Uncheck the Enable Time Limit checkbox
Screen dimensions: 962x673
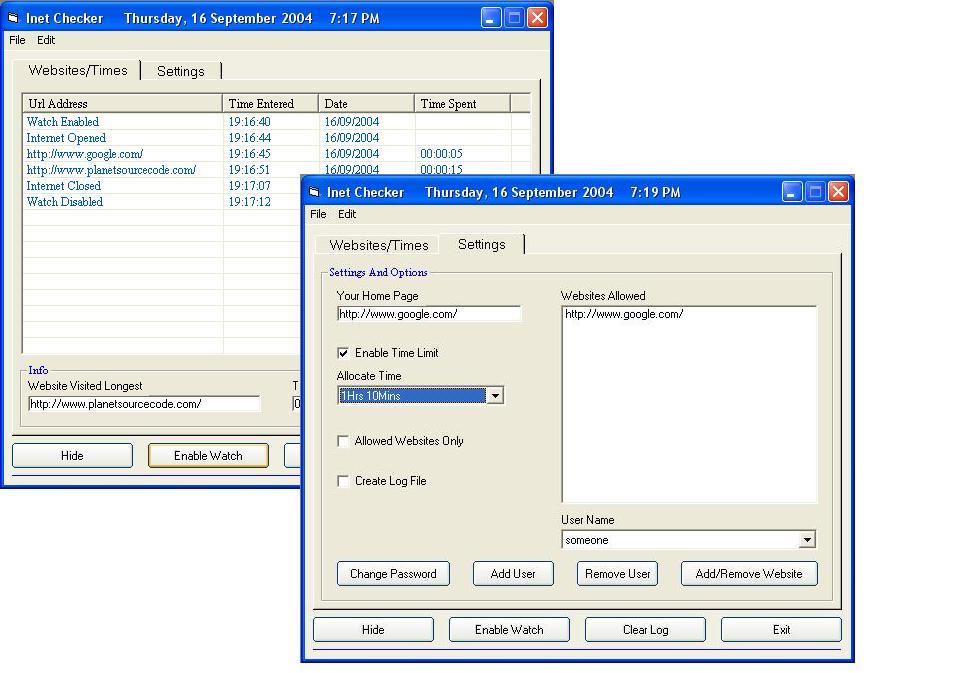(343, 353)
